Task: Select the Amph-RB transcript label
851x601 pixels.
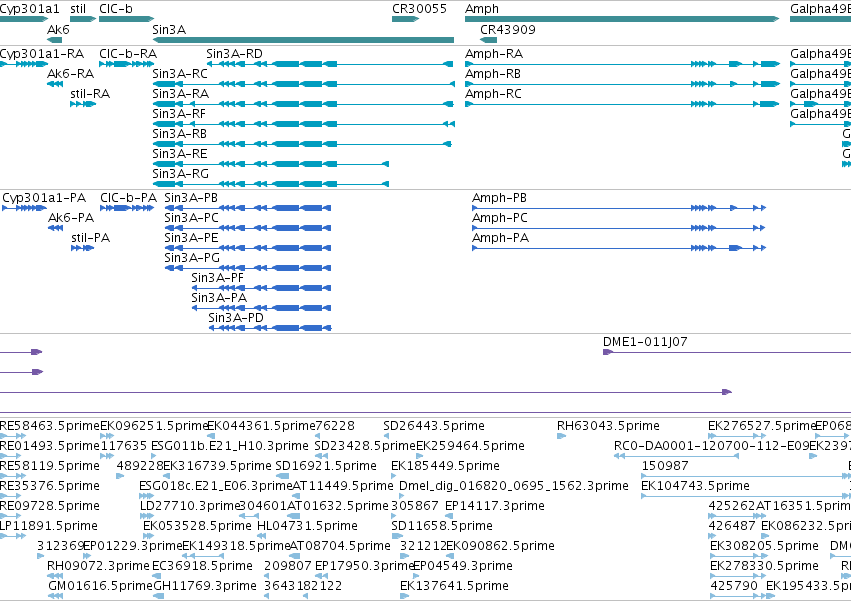Action: click(x=493, y=74)
